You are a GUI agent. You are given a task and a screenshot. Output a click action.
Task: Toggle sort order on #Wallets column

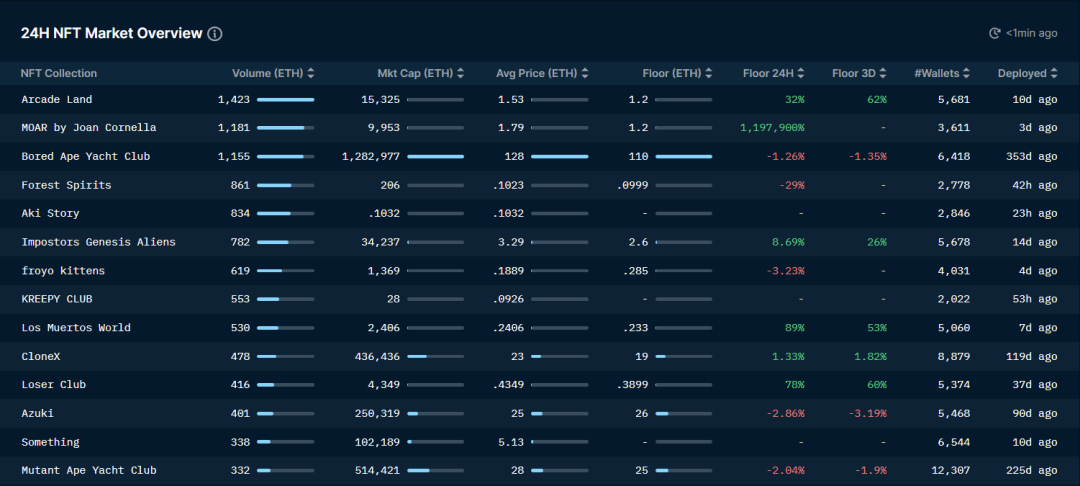coord(965,73)
